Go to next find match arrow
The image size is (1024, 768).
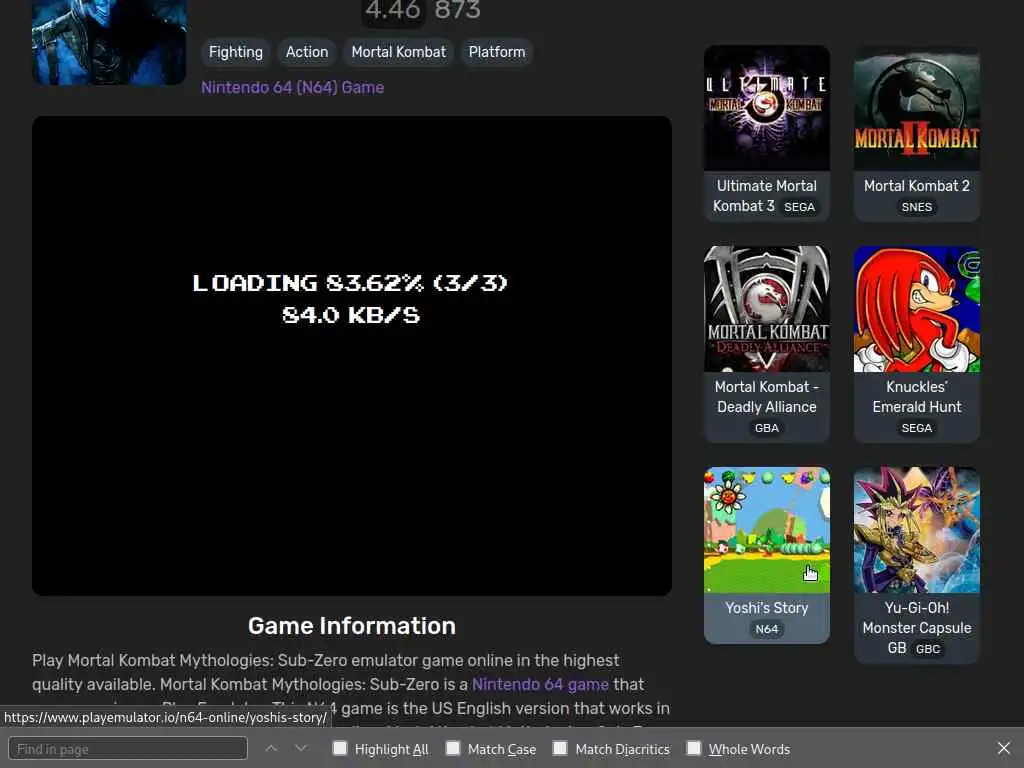pyautogui.click(x=300, y=748)
